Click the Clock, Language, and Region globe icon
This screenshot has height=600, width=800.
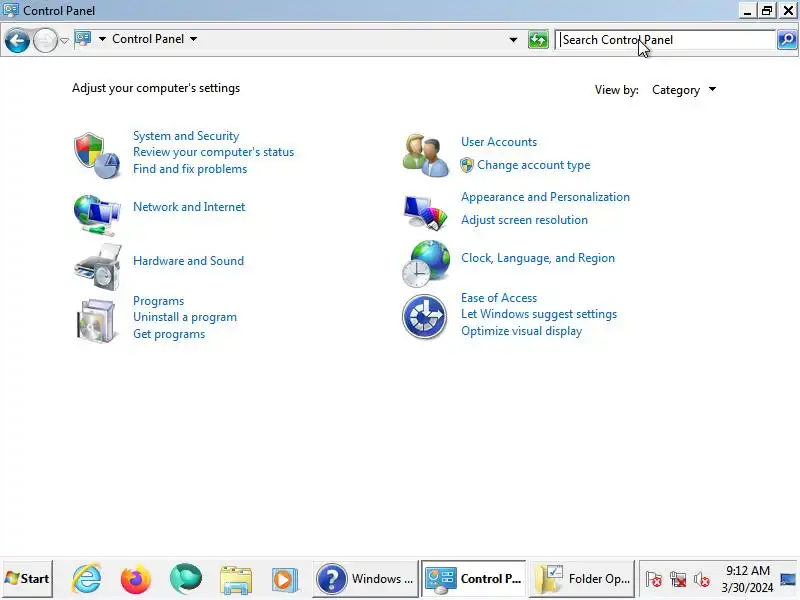tap(426, 264)
